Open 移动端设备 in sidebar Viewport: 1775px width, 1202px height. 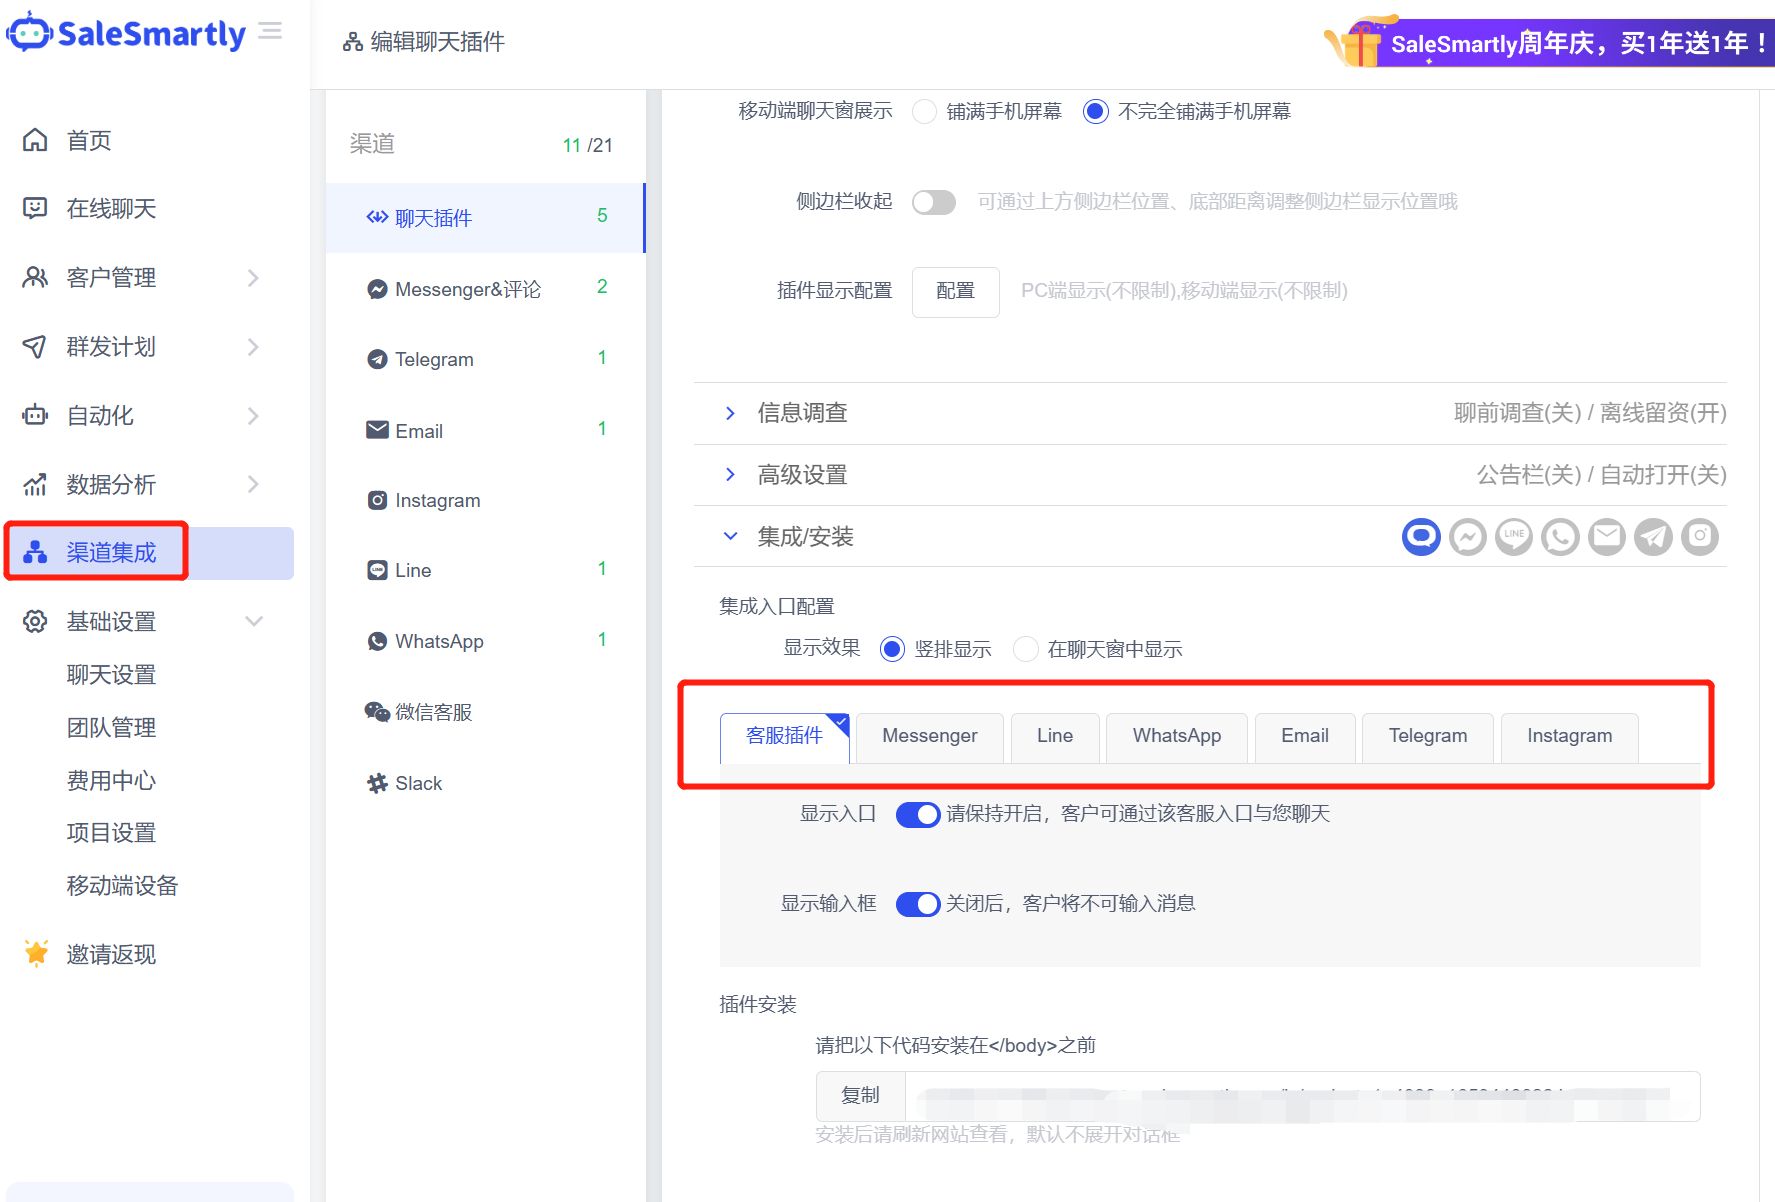point(122,886)
